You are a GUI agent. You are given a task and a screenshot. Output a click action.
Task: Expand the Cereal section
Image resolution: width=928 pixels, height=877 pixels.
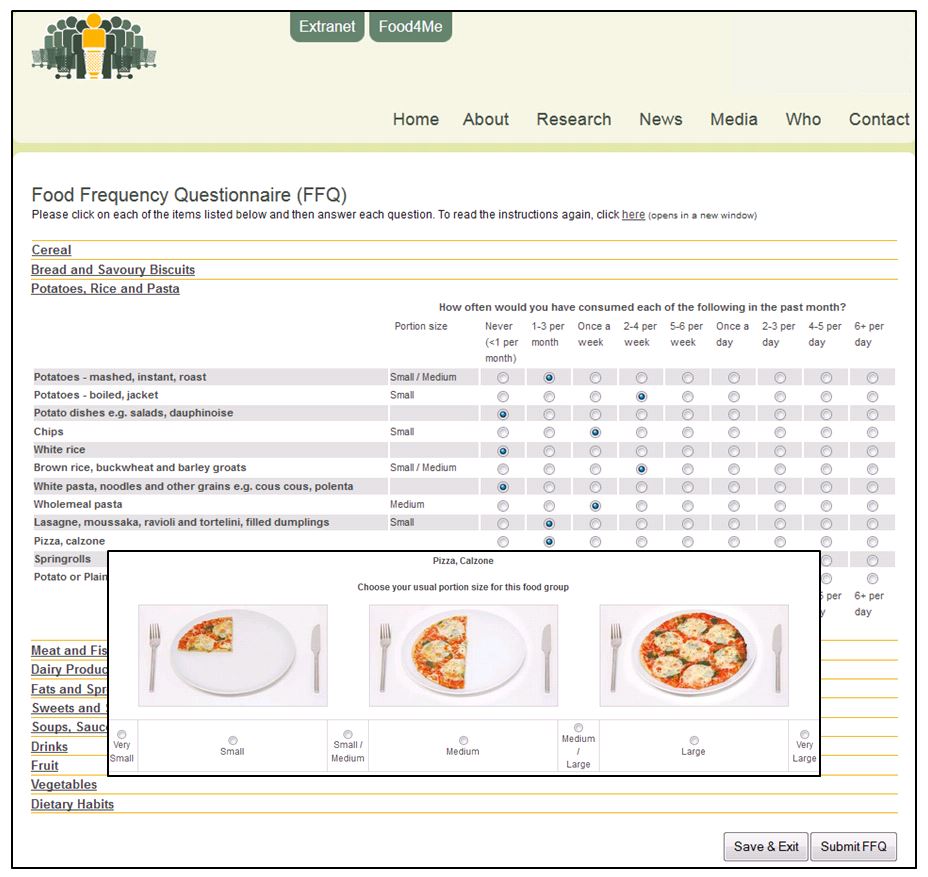51,250
